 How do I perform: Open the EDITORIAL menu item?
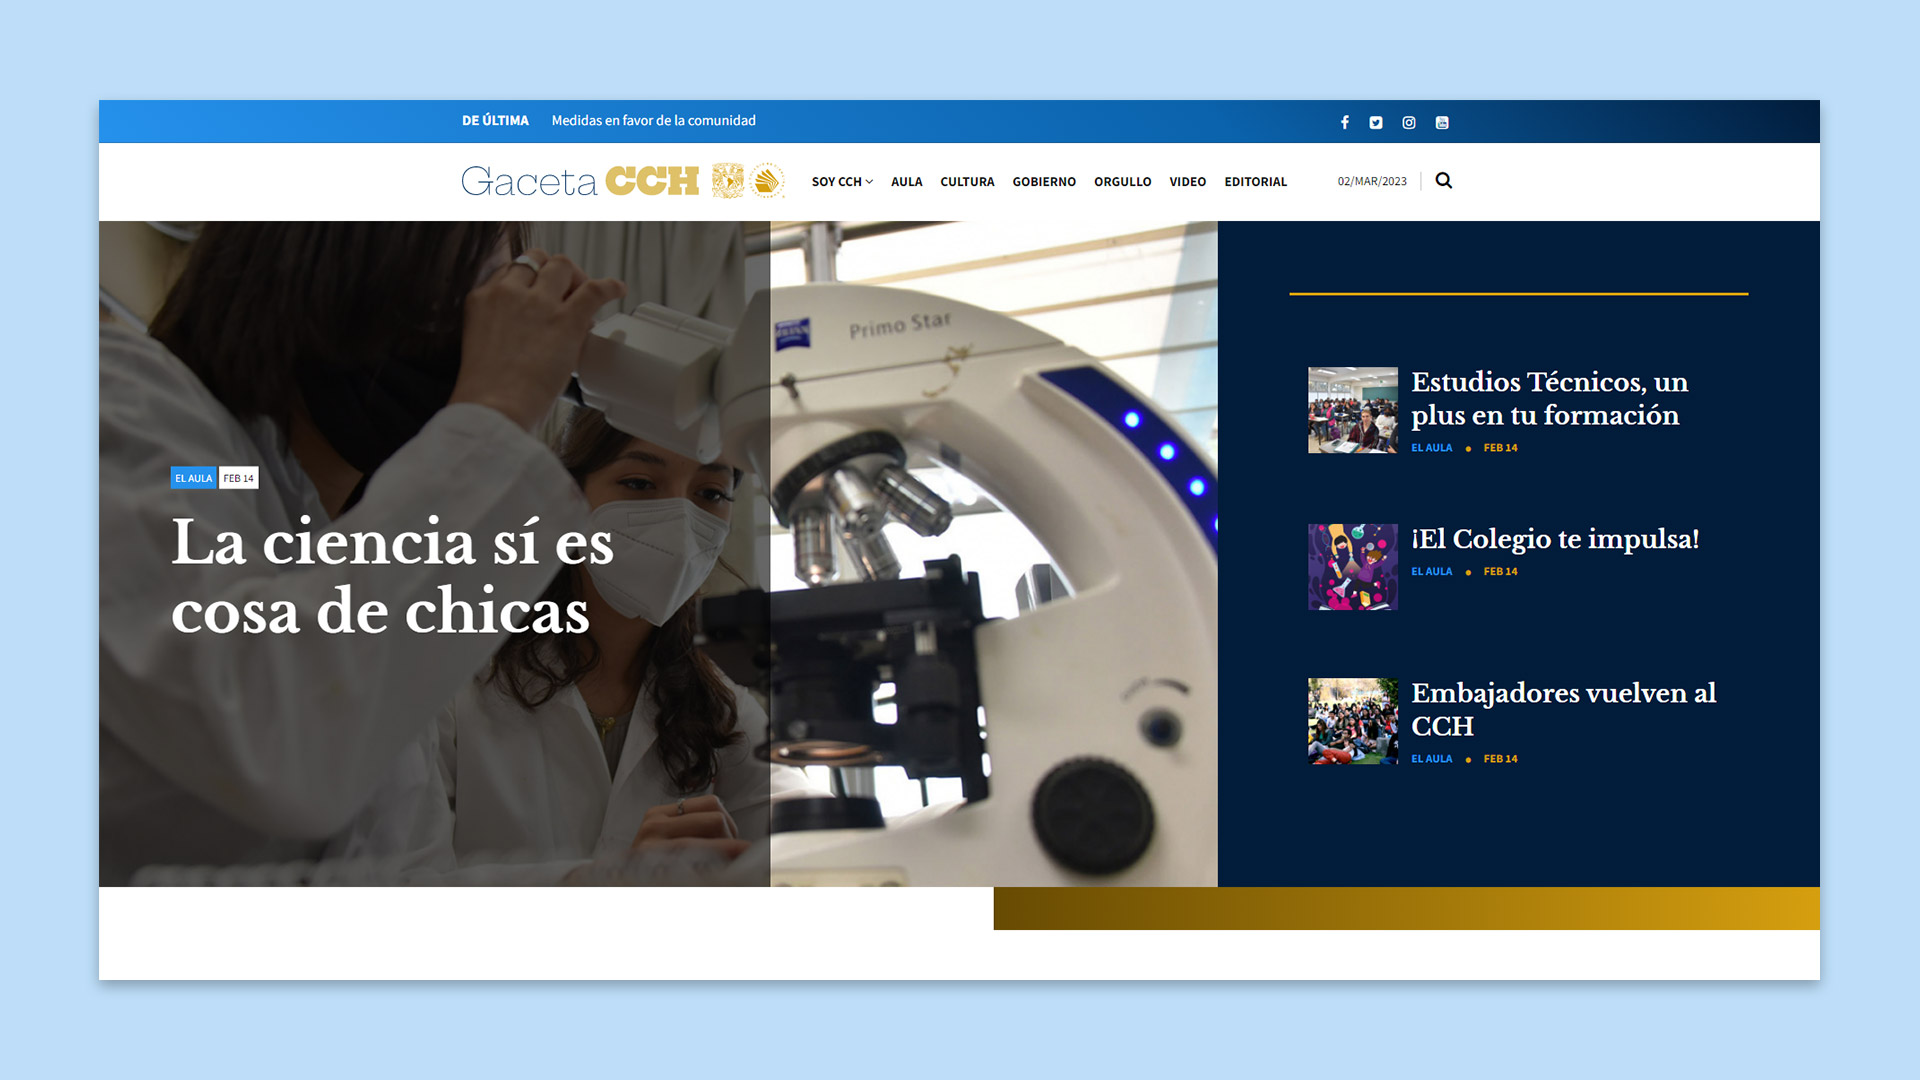point(1255,182)
